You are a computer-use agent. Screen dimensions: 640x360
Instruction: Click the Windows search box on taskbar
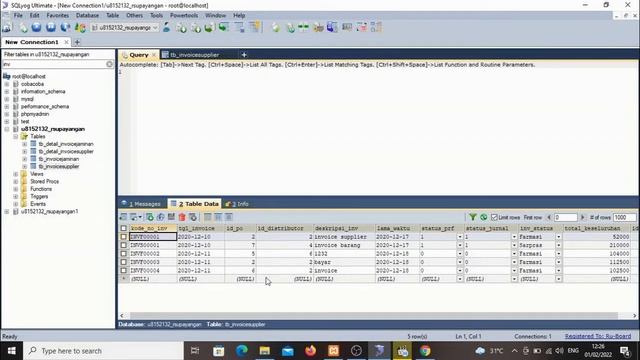(104, 351)
